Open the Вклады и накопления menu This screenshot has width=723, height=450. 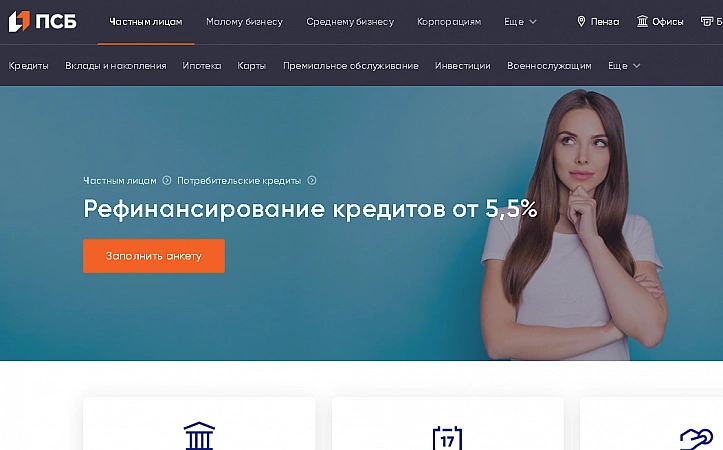coord(116,66)
